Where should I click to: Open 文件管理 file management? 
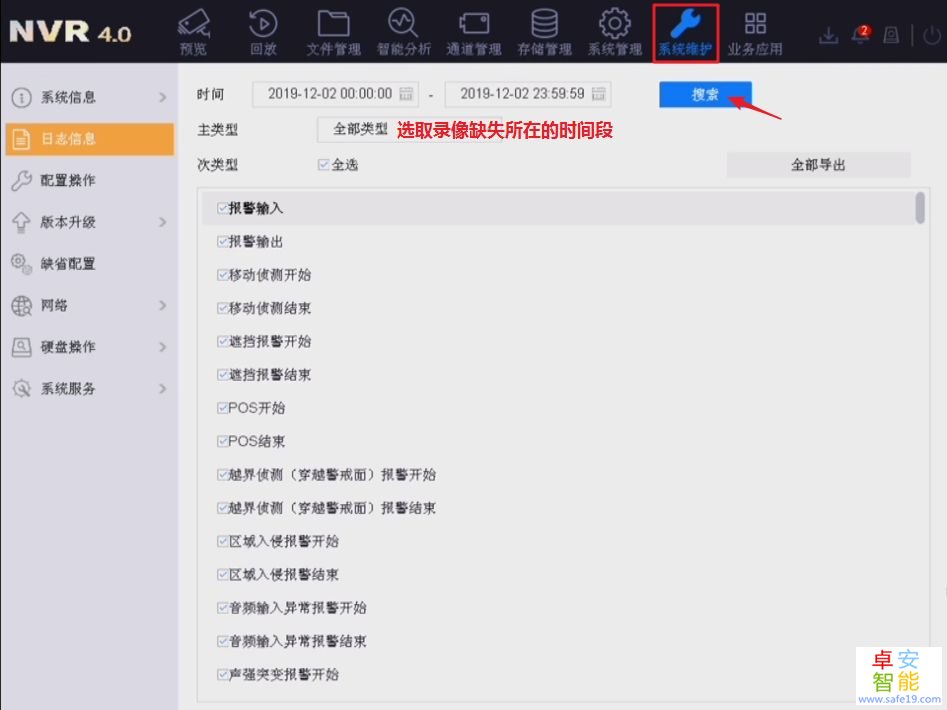pyautogui.click(x=333, y=30)
